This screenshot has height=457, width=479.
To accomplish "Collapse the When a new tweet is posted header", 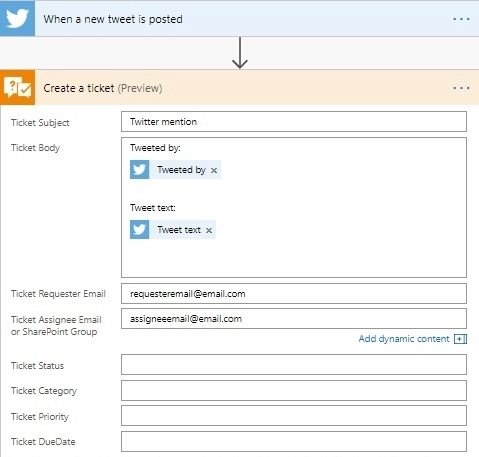I will [239, 18].
